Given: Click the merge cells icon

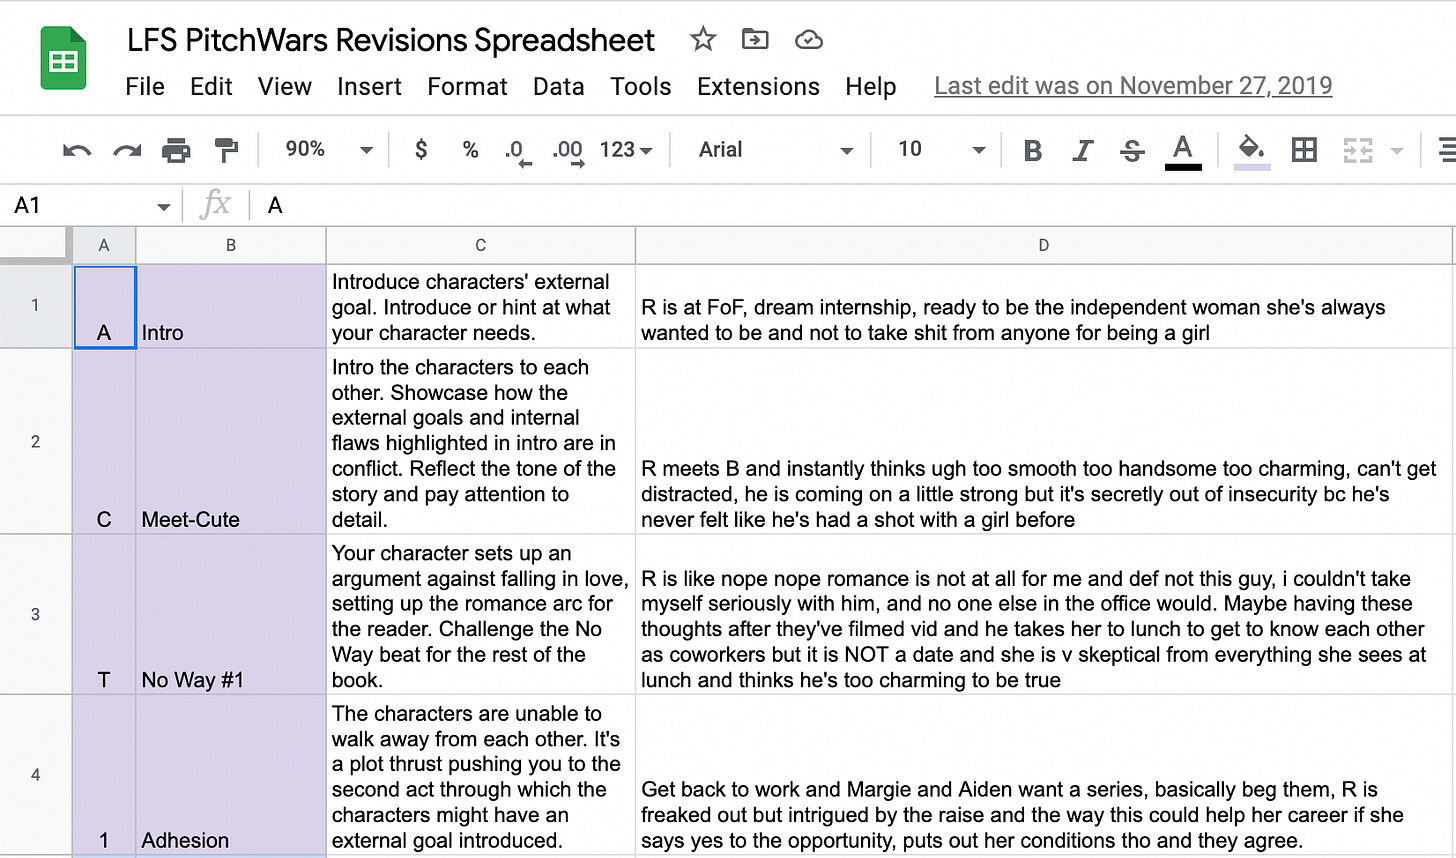Looking at the screenshot, I should [x=1357, y=150].
